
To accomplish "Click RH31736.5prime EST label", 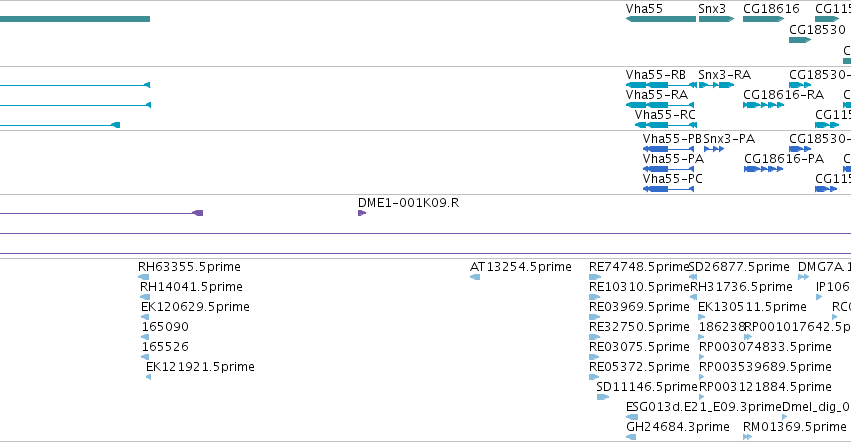I will pyautogui.click(x=741, y=287).
